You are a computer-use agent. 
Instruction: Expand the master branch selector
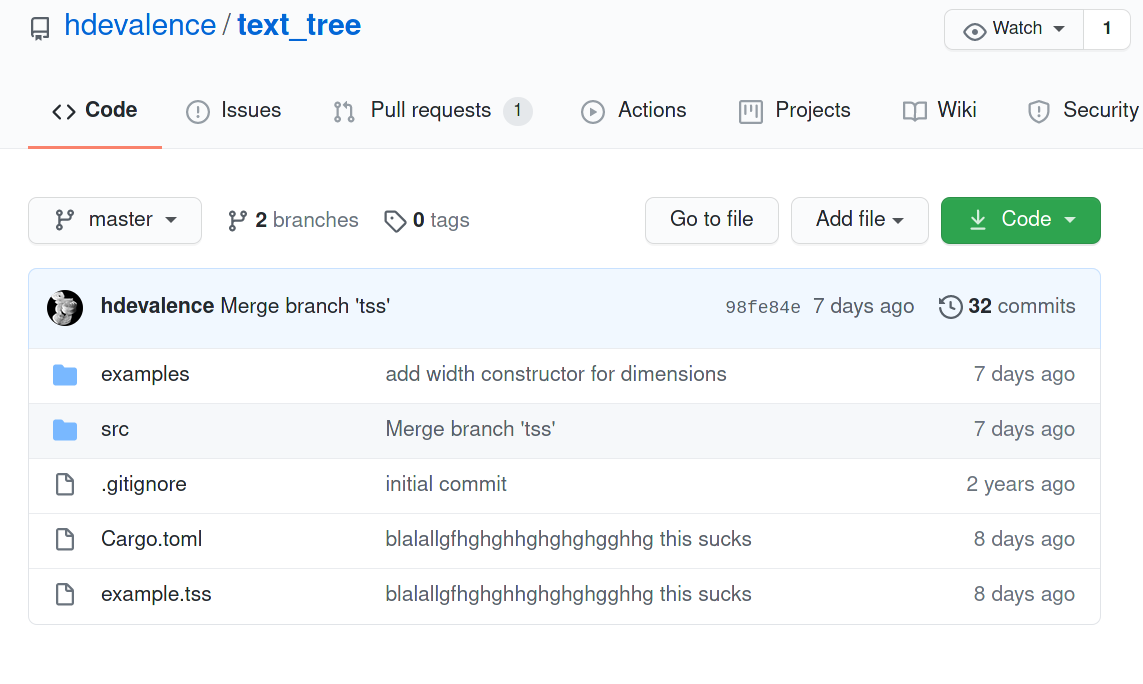tap(115, 220)
